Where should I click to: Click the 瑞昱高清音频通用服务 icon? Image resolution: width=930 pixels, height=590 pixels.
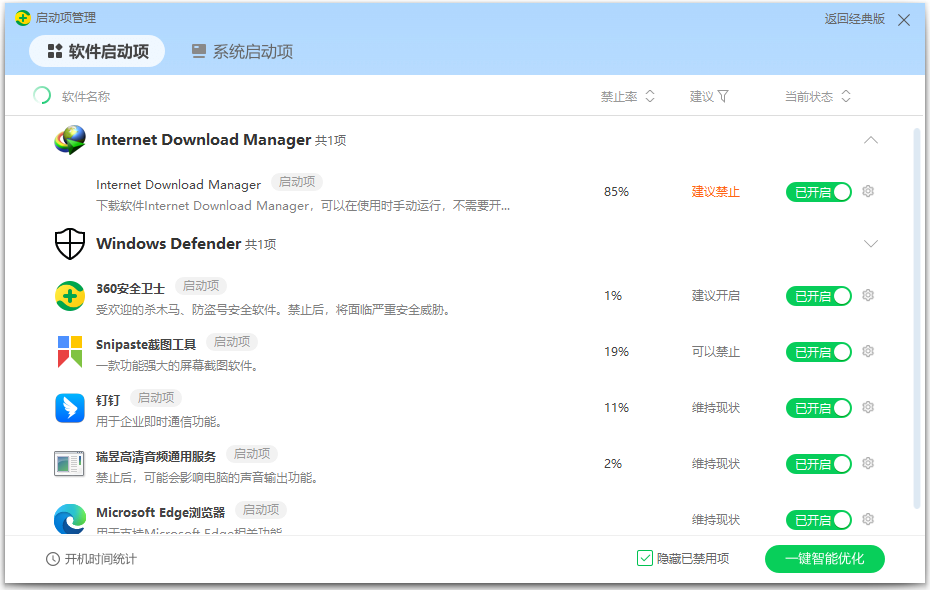[x=69, y=463]
